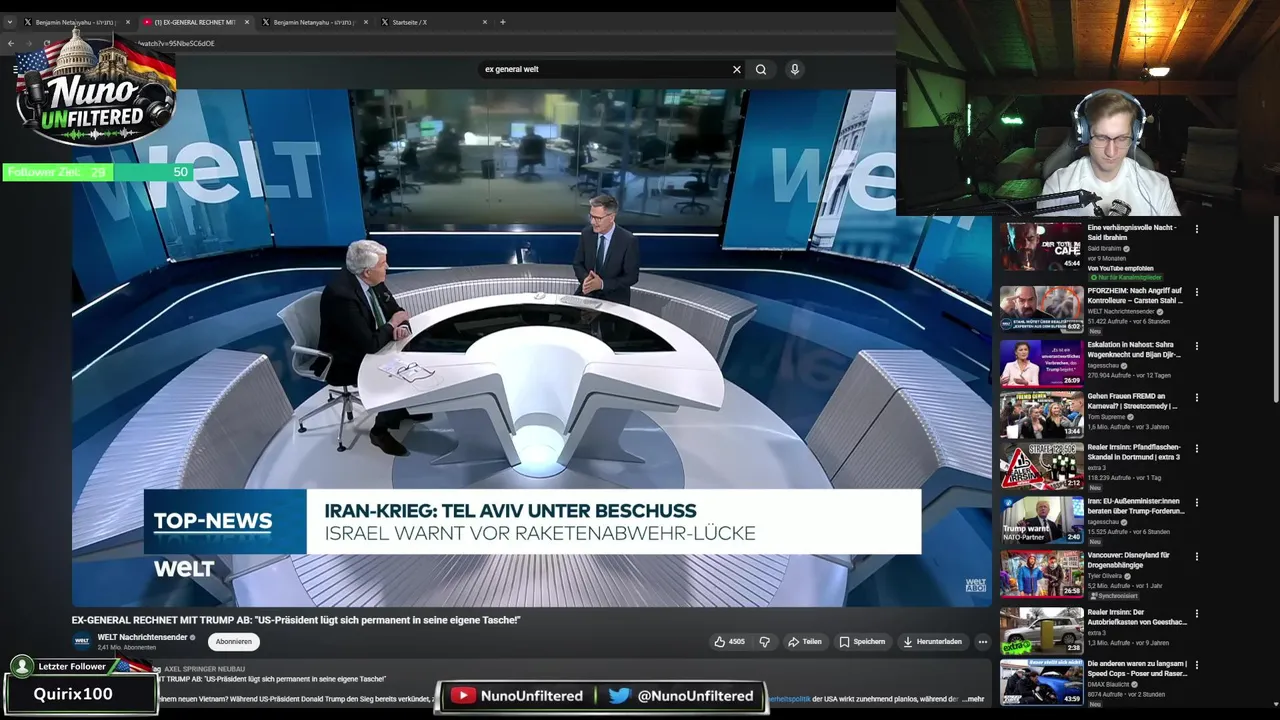Switch to the EX-GENERAL RECHNET tab
This screenshot has height=720, width=1280.
tap(195, 22)
